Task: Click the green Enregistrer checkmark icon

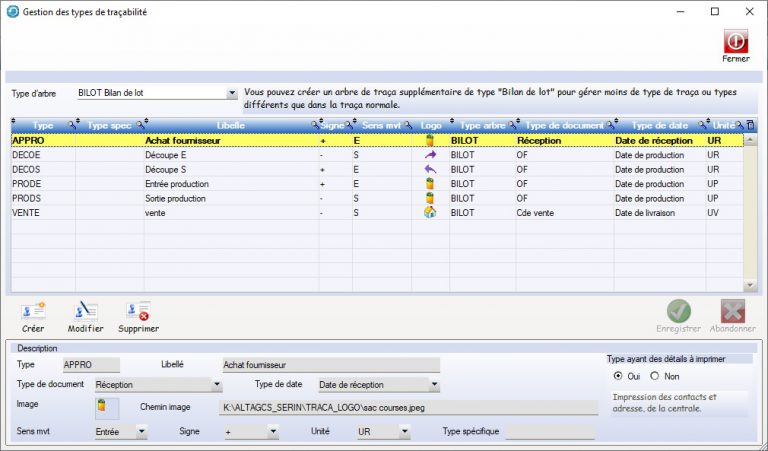Action: click(679, 311)
